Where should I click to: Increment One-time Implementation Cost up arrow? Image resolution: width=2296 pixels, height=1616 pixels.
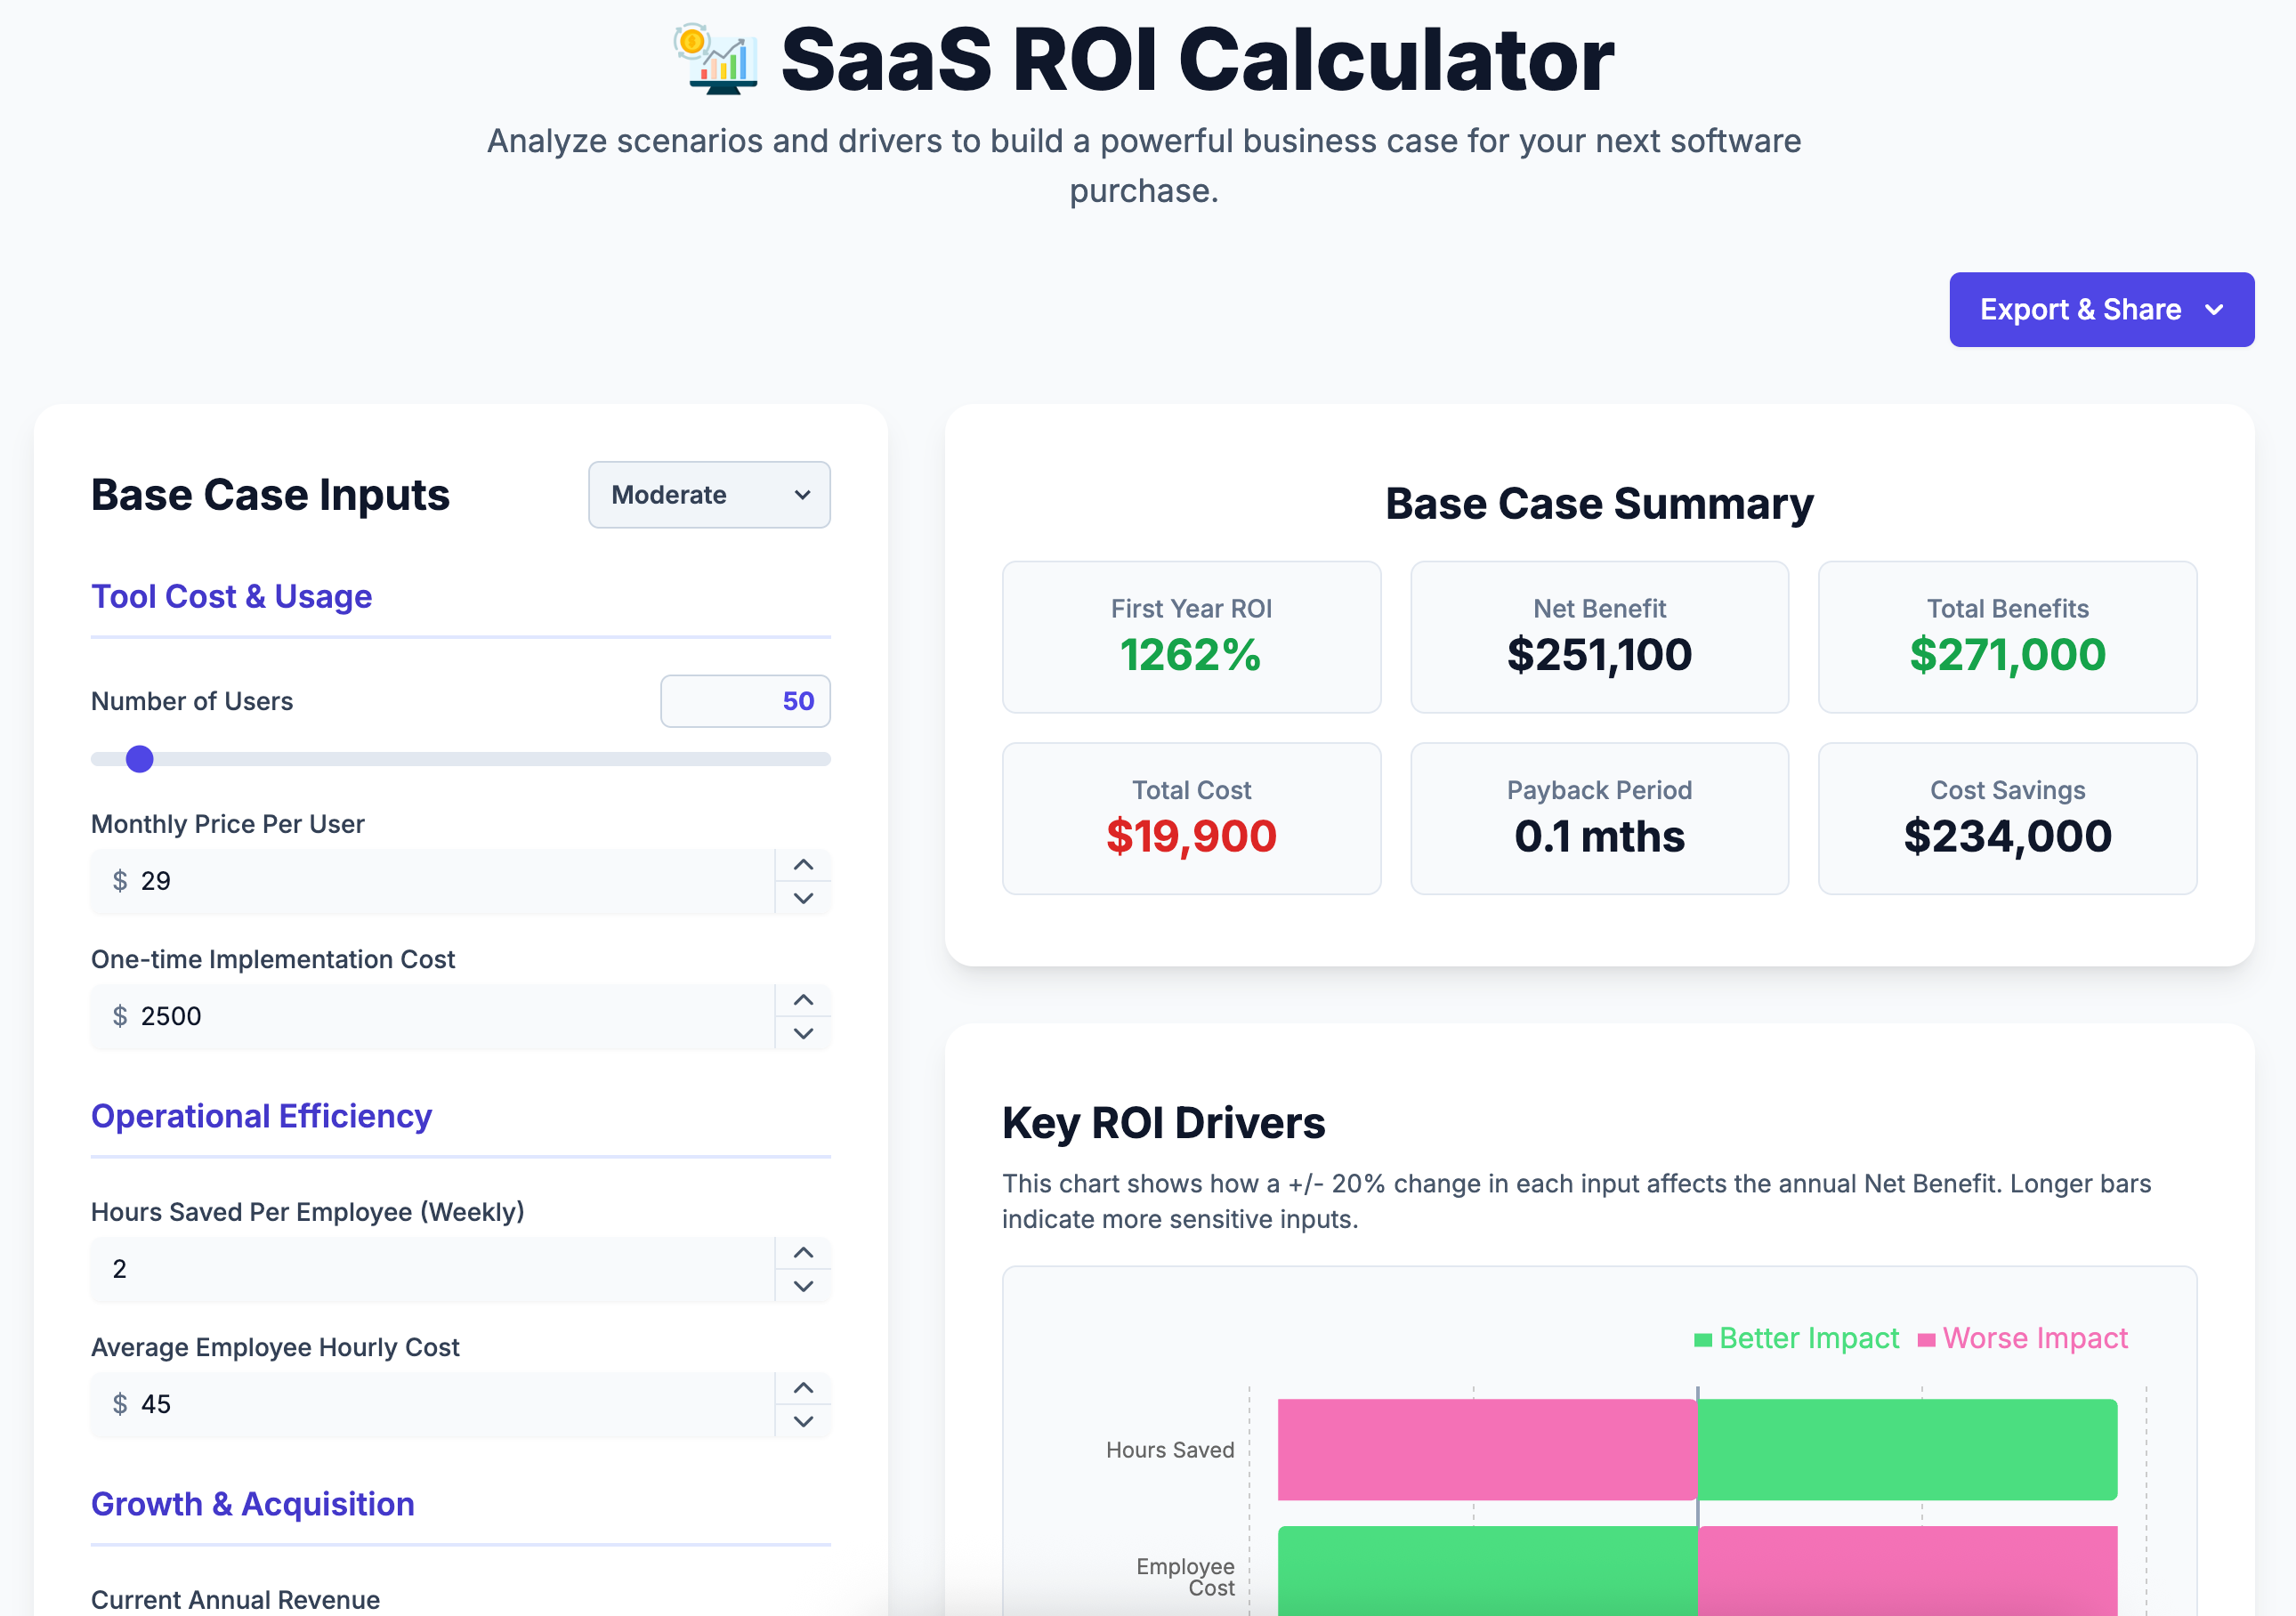click(803, 1000)
